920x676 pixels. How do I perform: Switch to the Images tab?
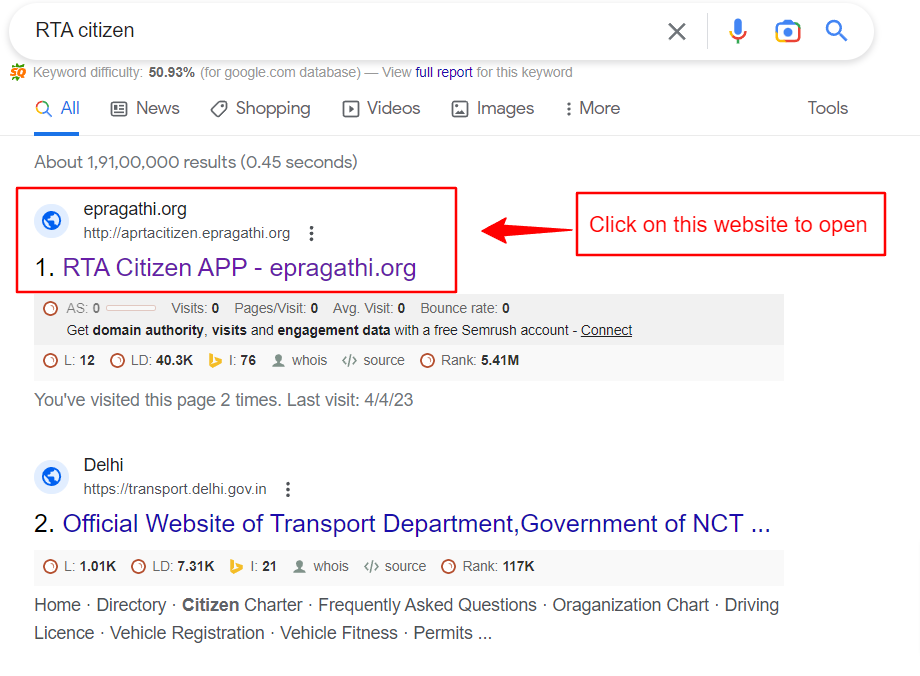(493, 109)
